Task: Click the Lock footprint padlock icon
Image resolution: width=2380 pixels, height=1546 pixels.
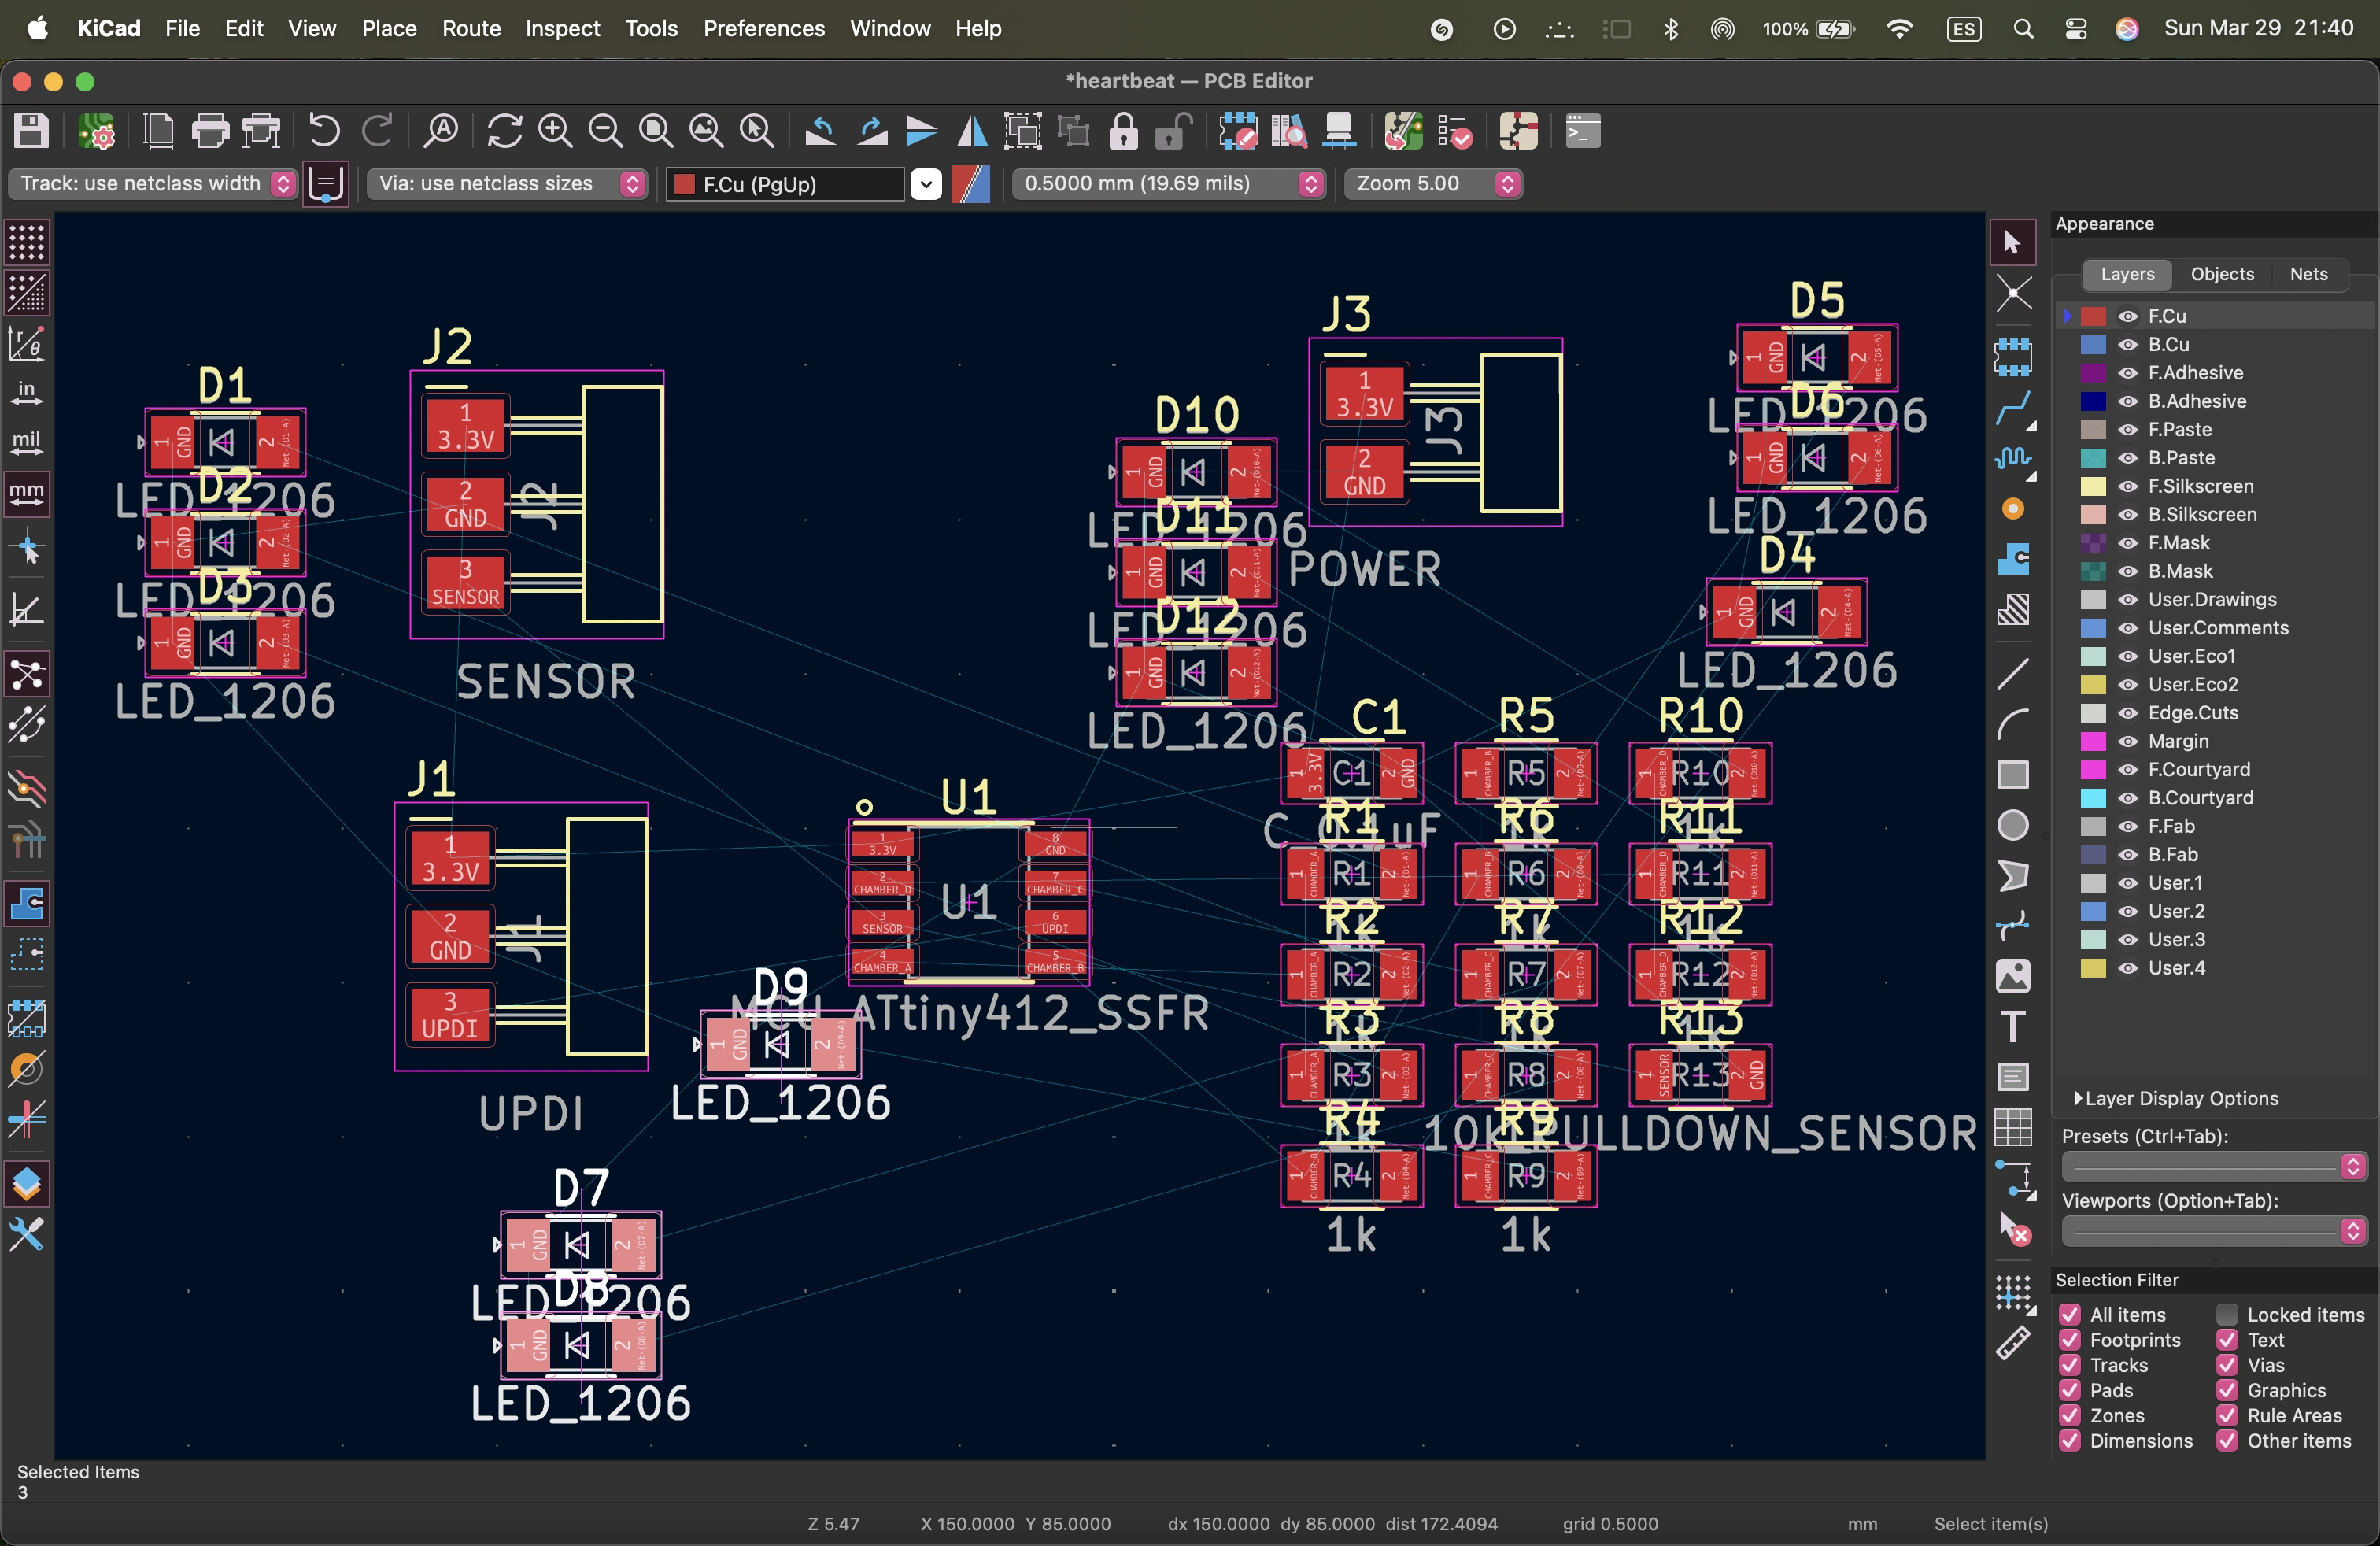Action: point(1124,131)
